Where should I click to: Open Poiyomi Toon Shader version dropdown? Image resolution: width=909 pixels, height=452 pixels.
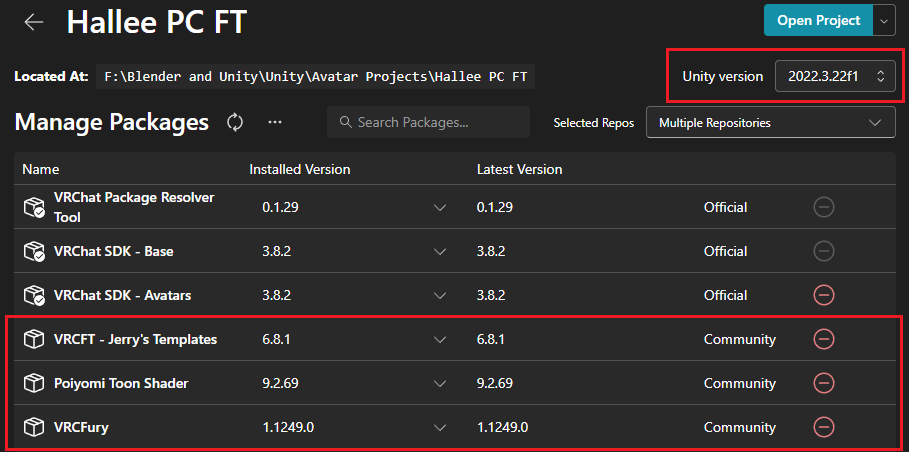tap(440, 383)
